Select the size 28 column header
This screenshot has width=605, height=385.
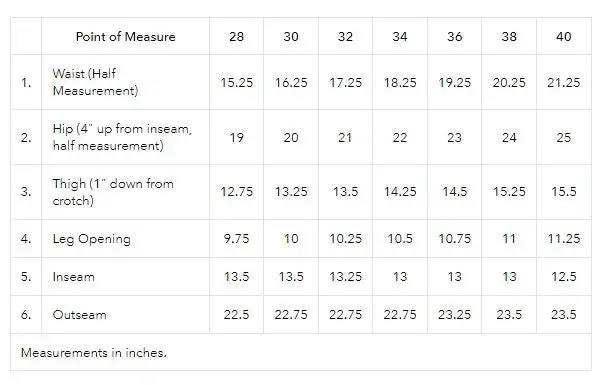236,37
